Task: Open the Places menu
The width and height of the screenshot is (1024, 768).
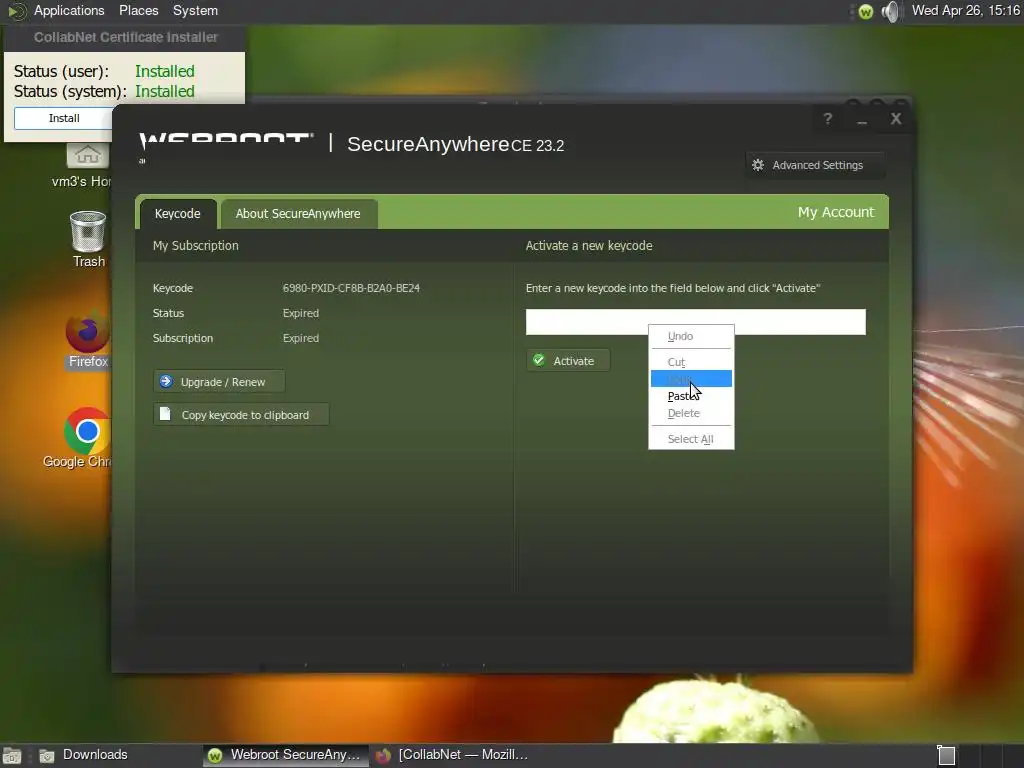Action: pos(138,10)
